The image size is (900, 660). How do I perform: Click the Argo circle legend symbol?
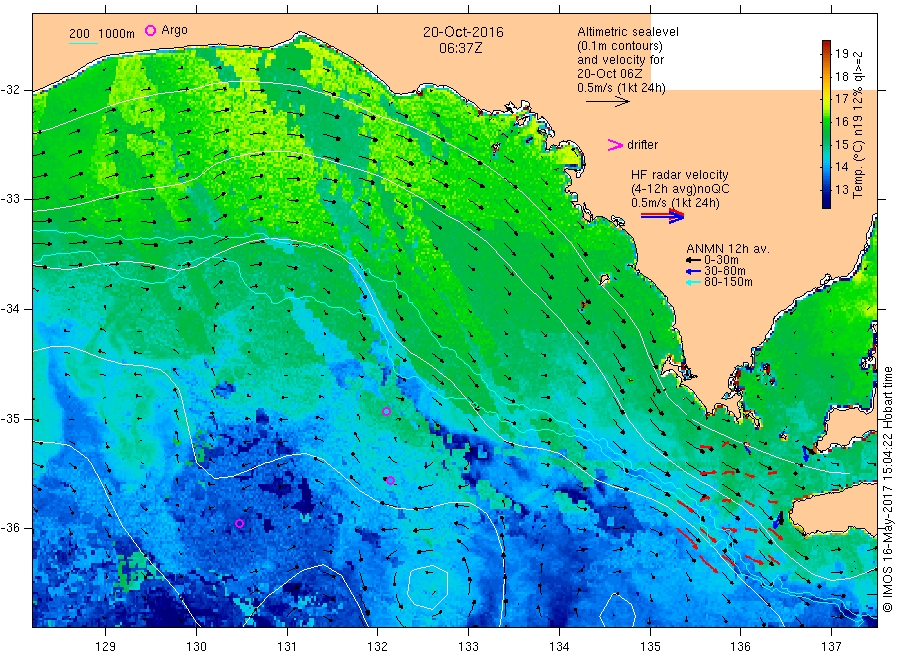point(150,30)
